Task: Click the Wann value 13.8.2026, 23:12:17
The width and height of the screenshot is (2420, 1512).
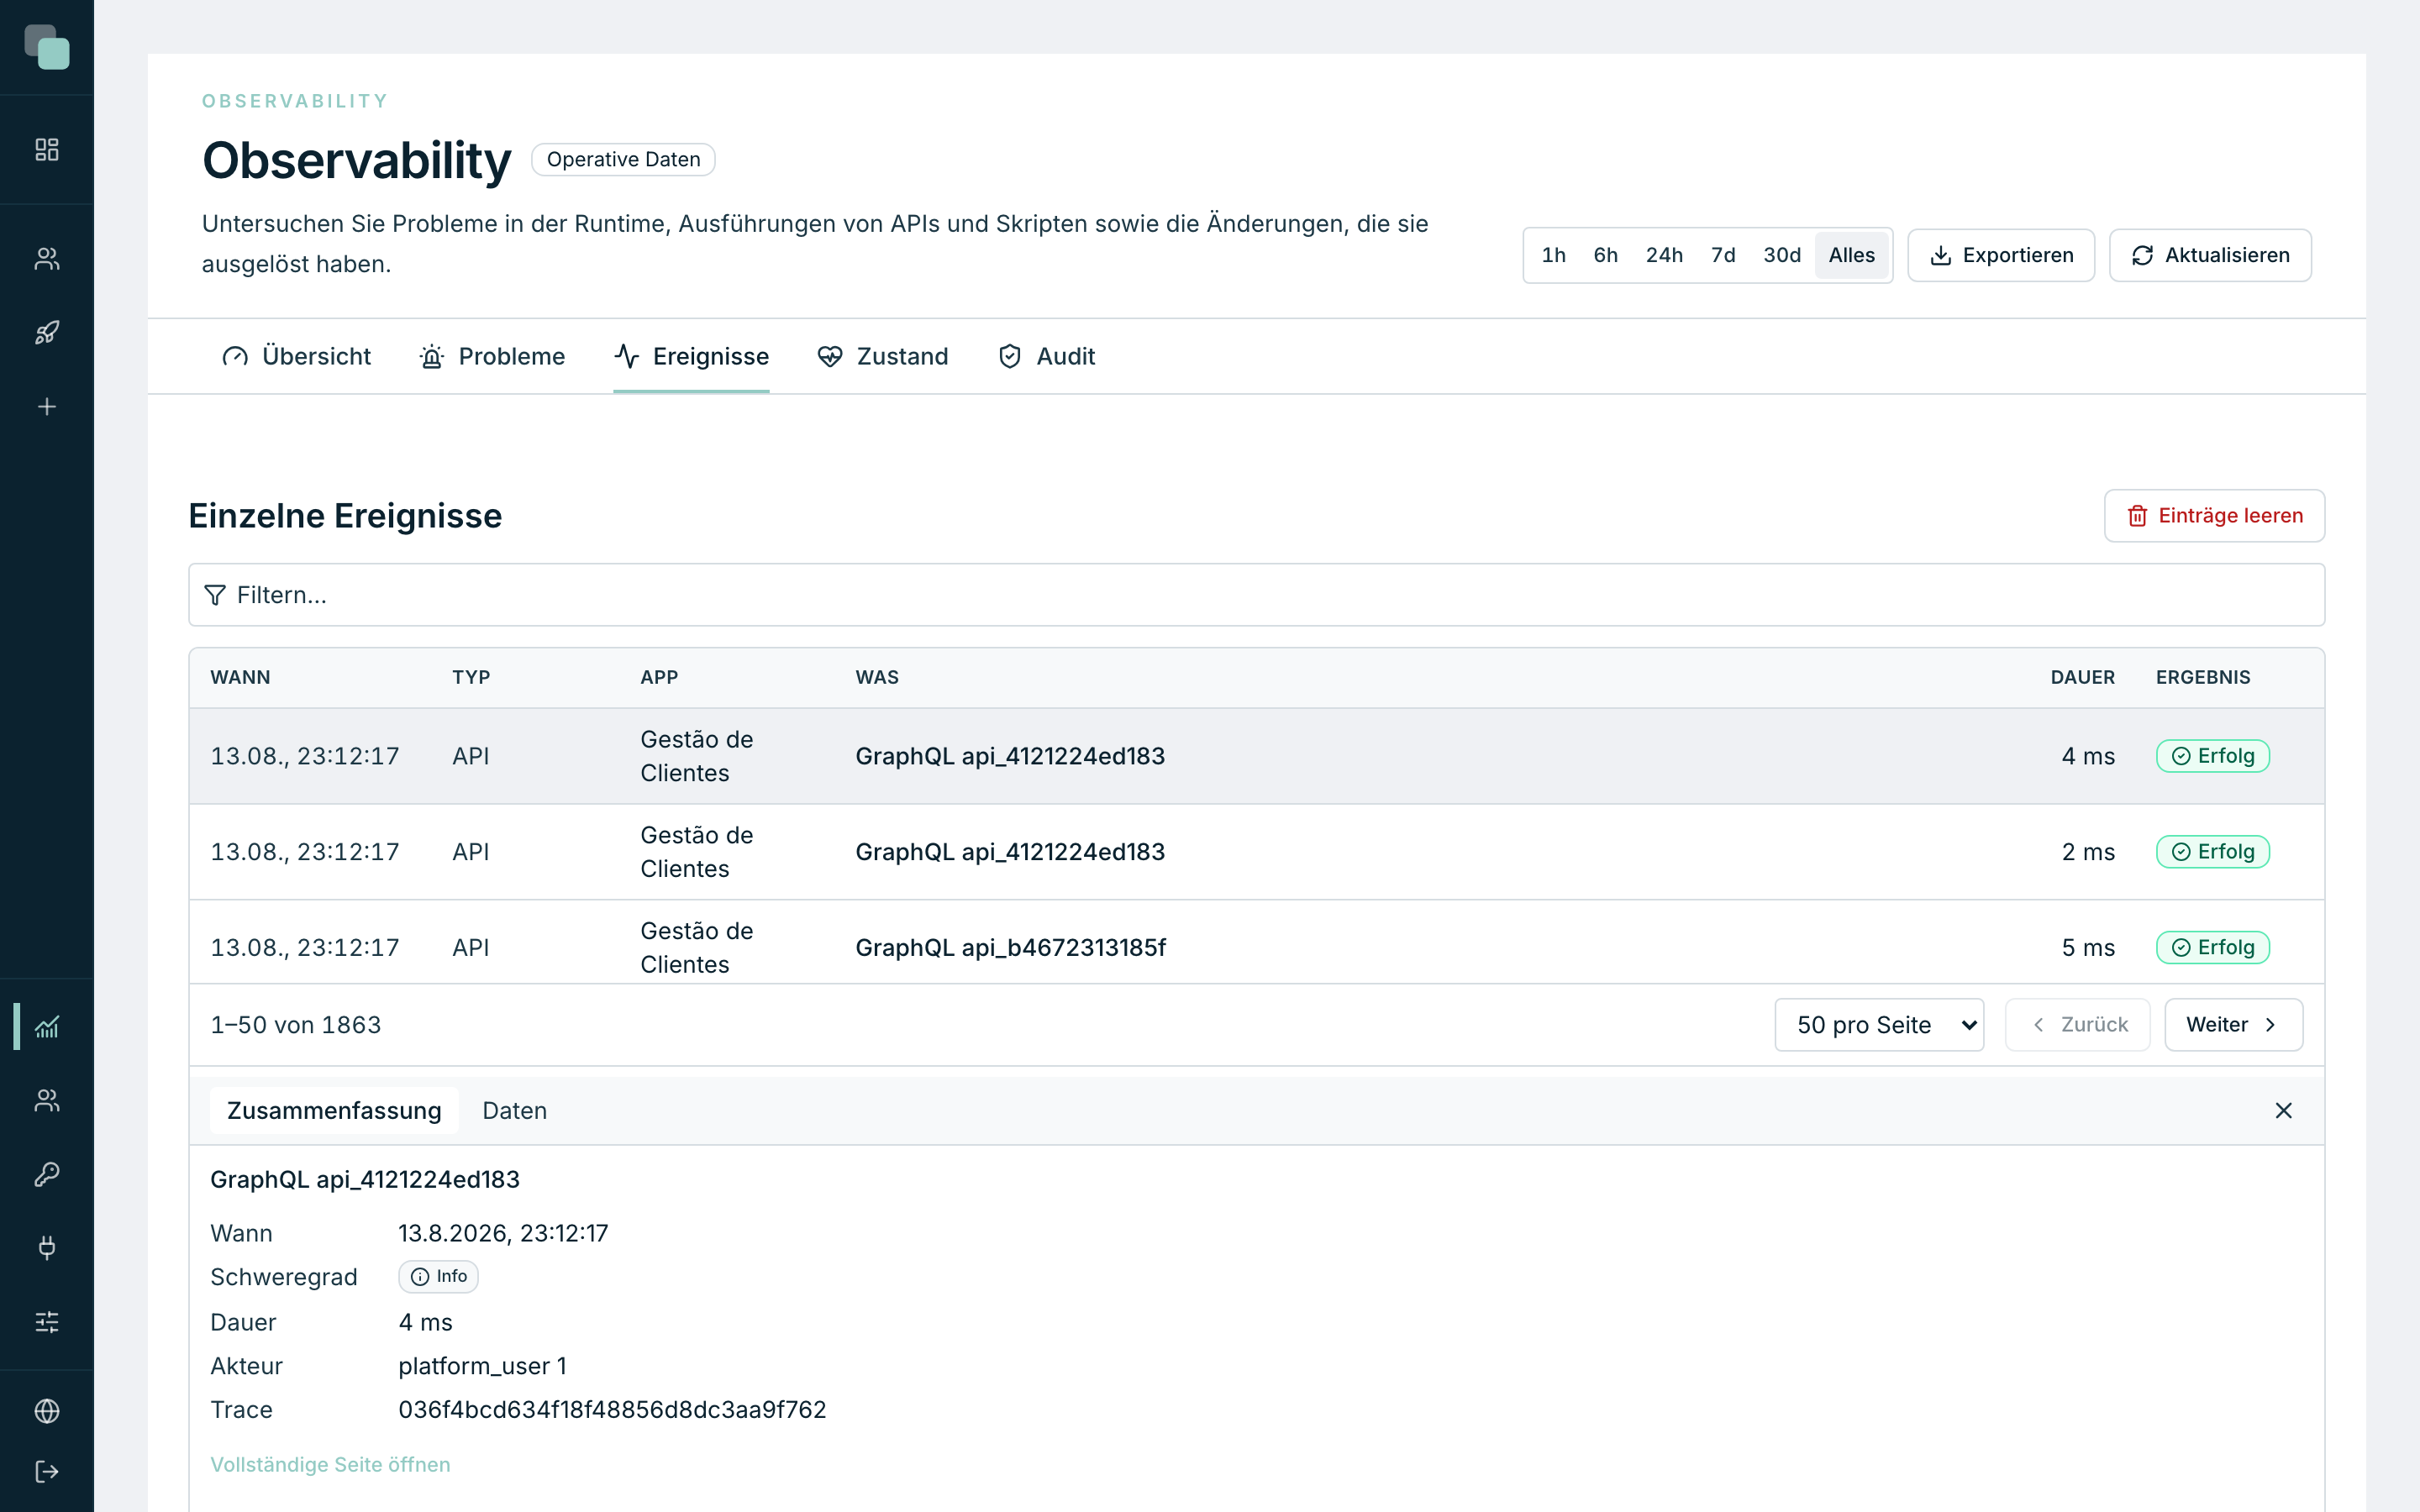Action: click(503, 1233)
